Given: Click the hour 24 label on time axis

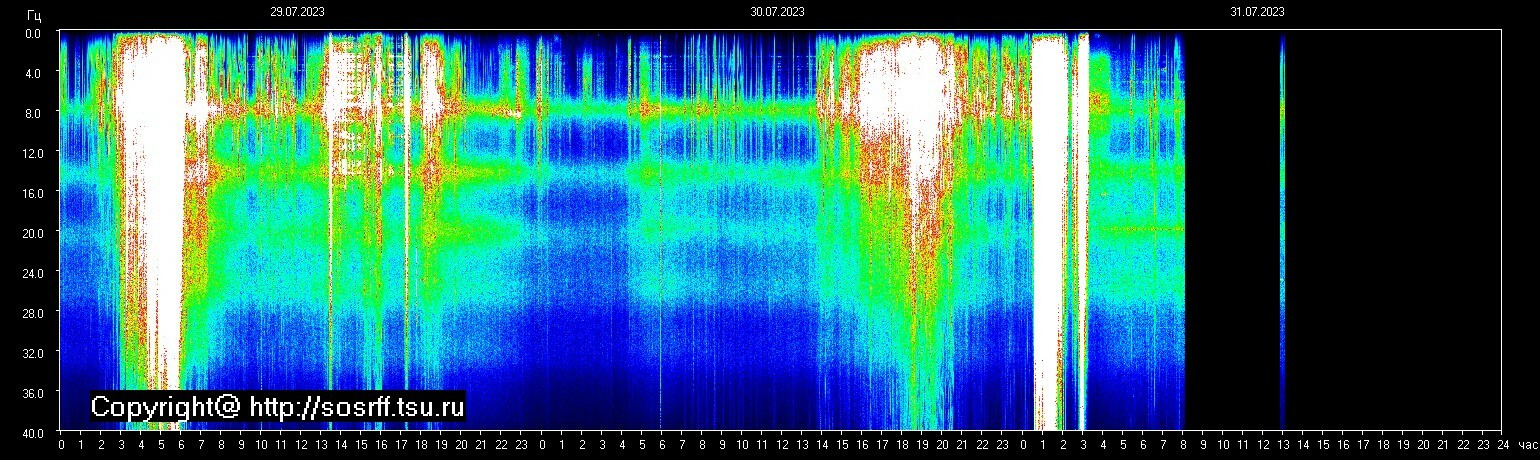Looking at the screenshot, I should [x=1502, y=444].
